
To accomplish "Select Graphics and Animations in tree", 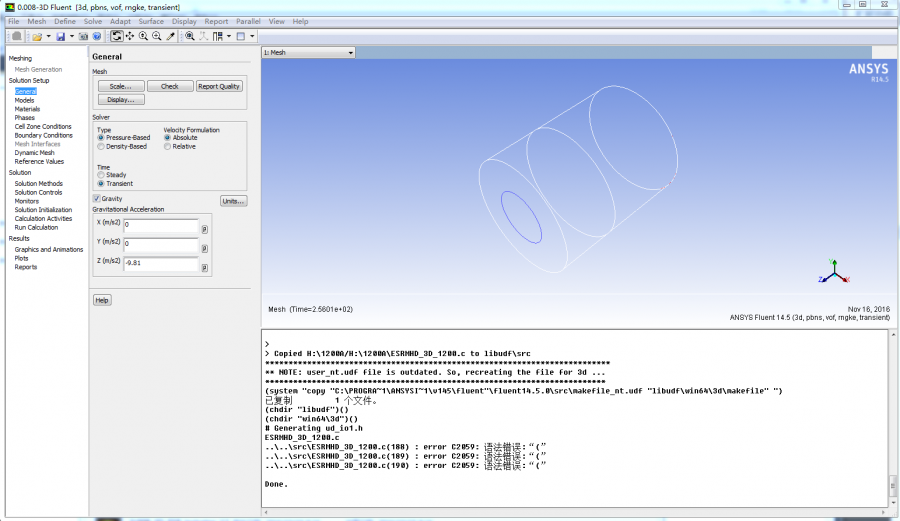I will [49, 250].
